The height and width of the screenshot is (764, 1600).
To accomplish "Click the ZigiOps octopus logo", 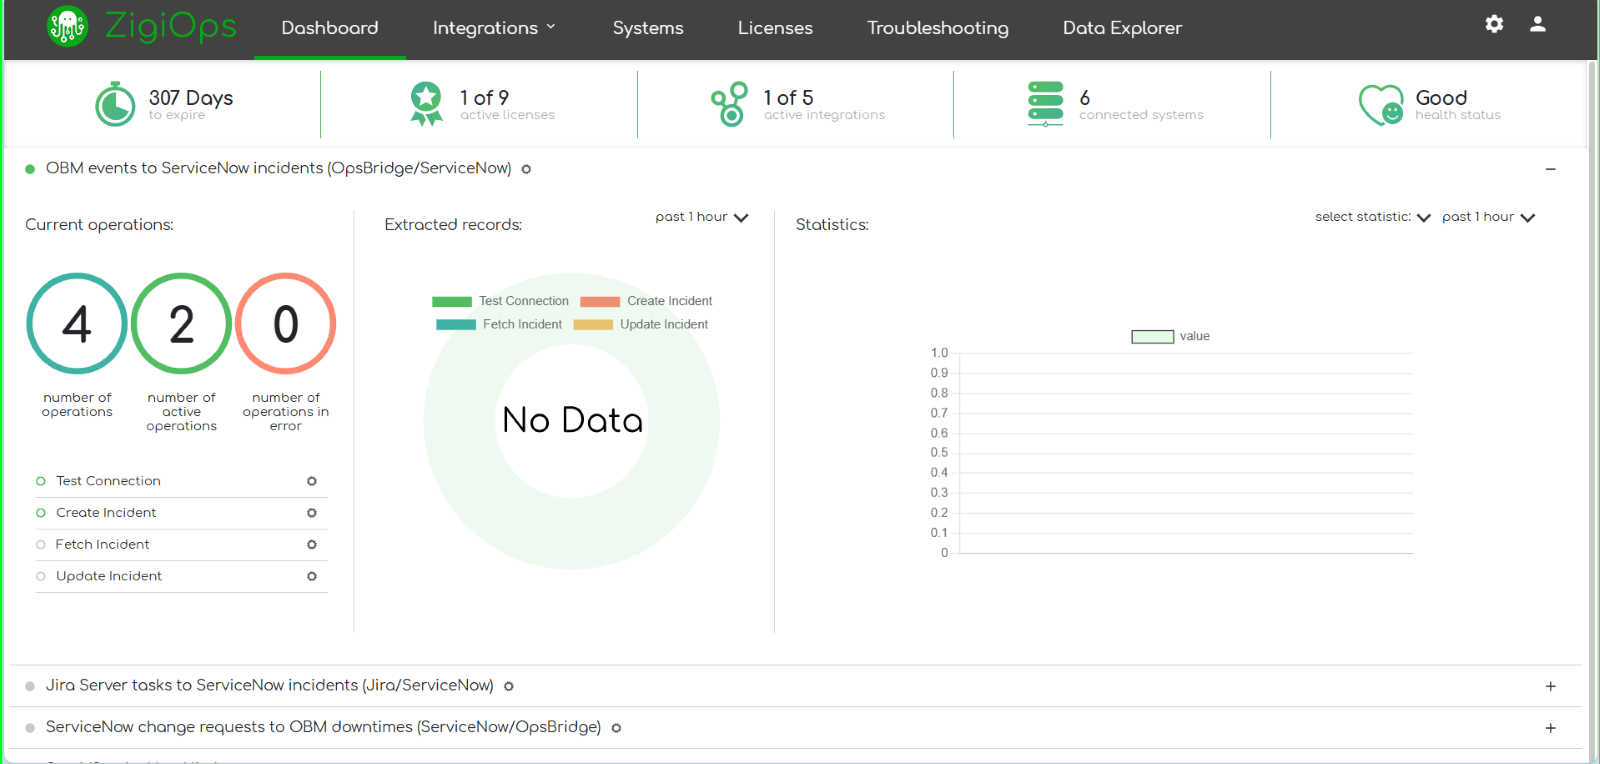I will pos(68,26).
